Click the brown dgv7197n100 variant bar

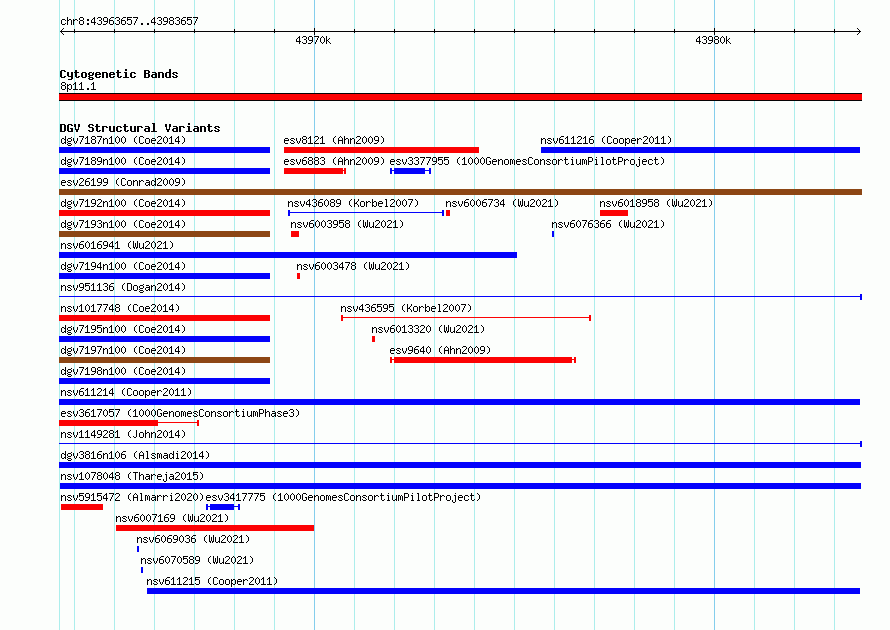click(x=165, y=360)
